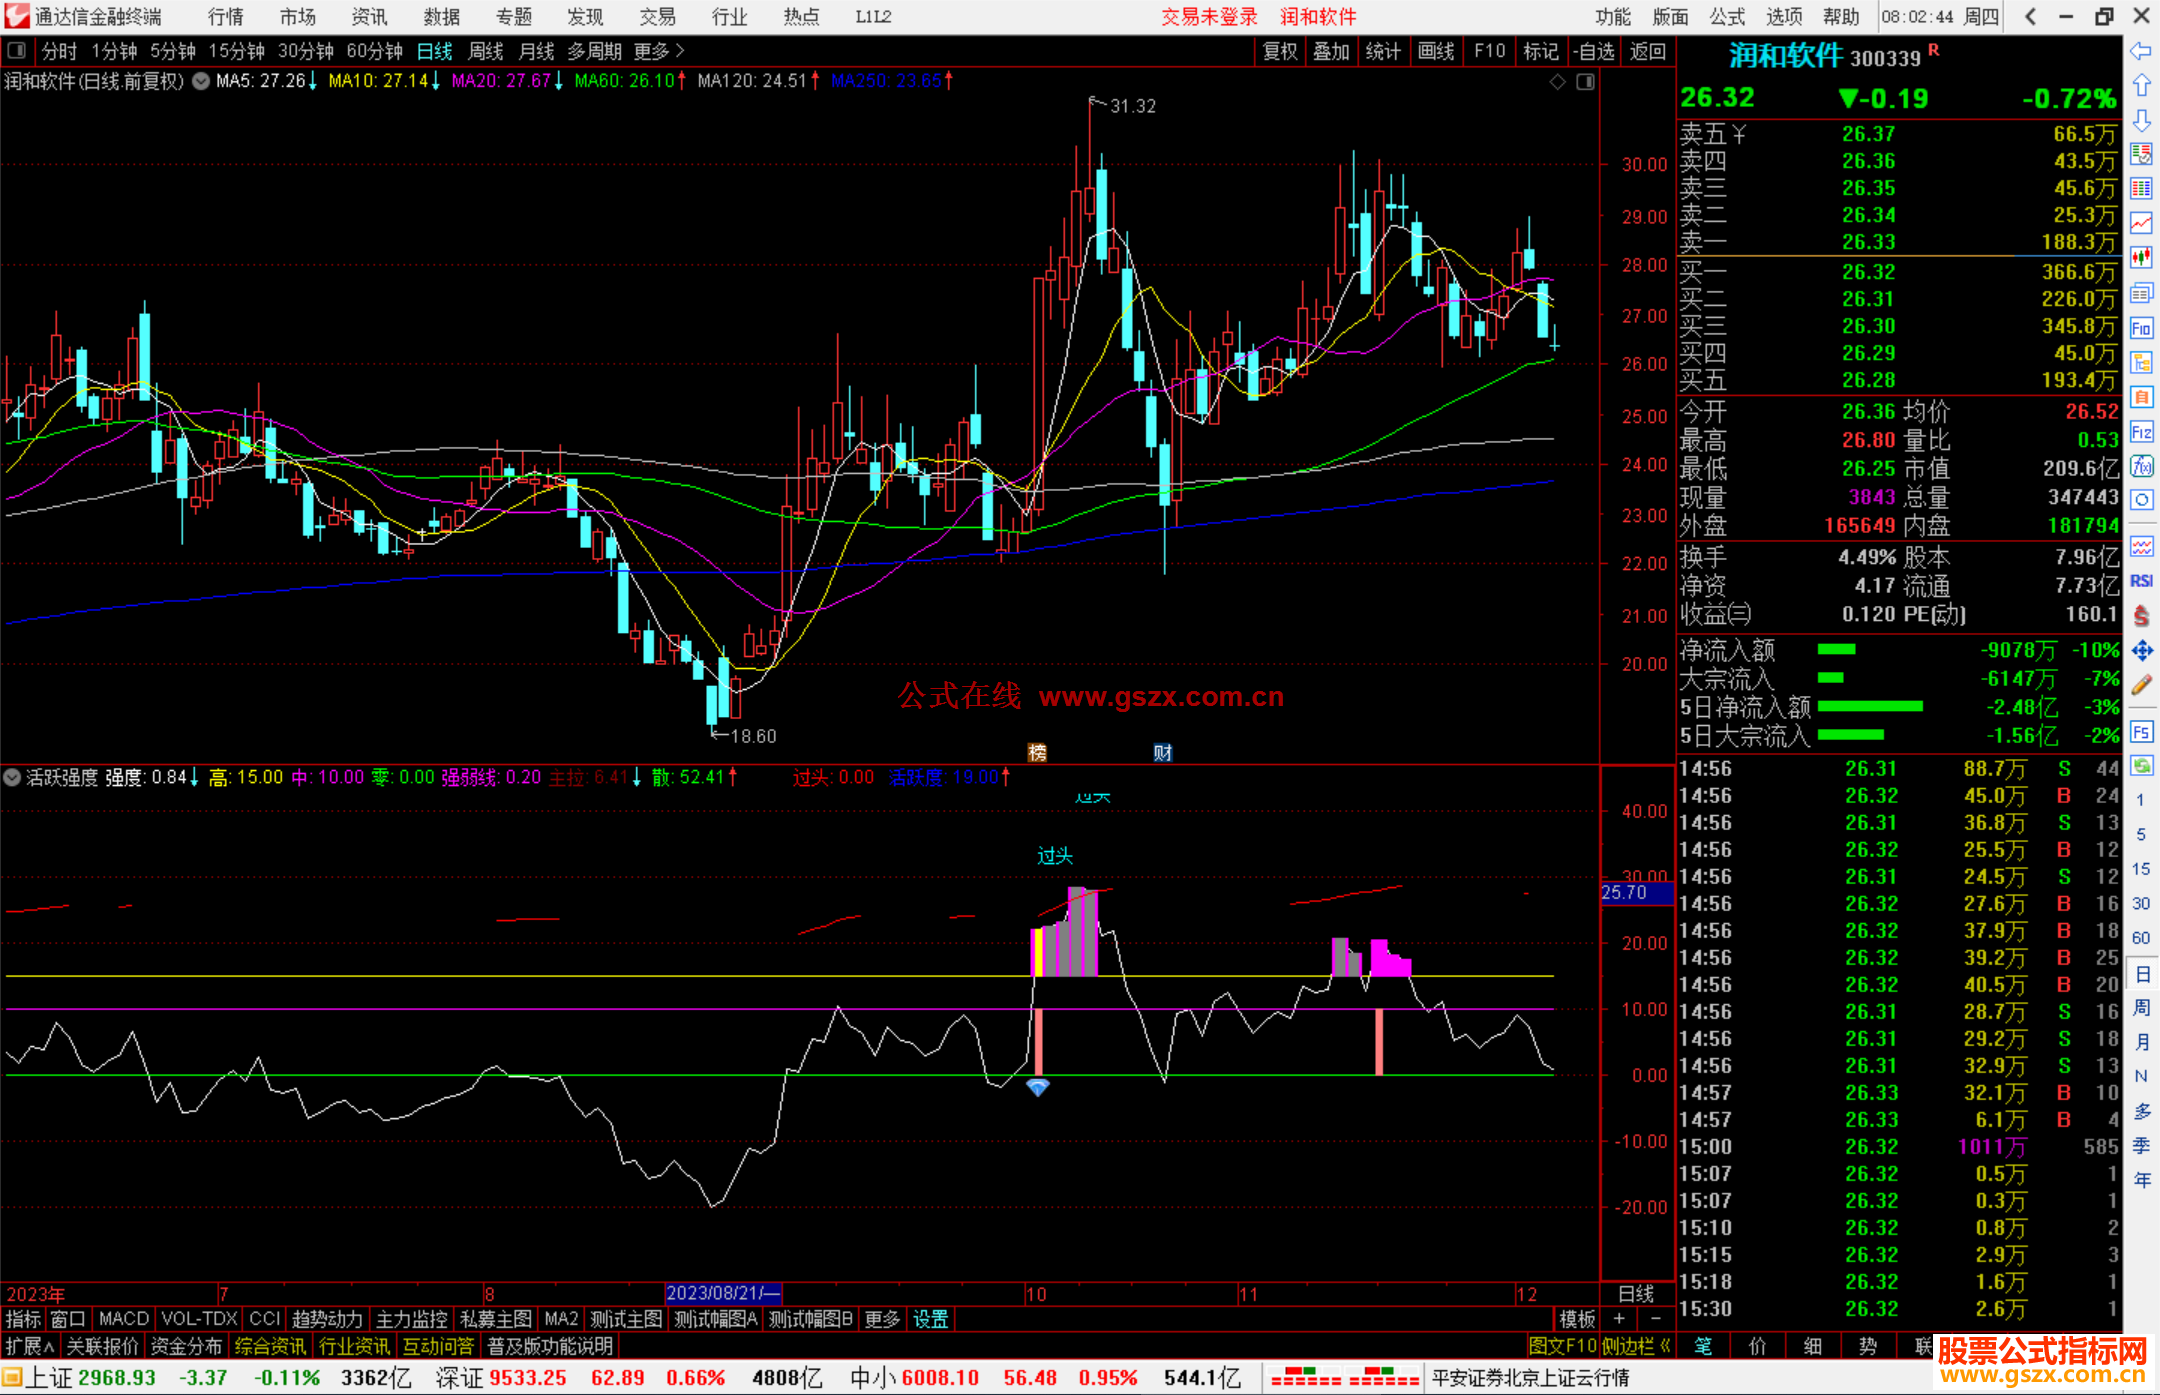Open the RSI indicator sidebar icon
This screenshot has height=1395, width=2160.
point(2141,581)
